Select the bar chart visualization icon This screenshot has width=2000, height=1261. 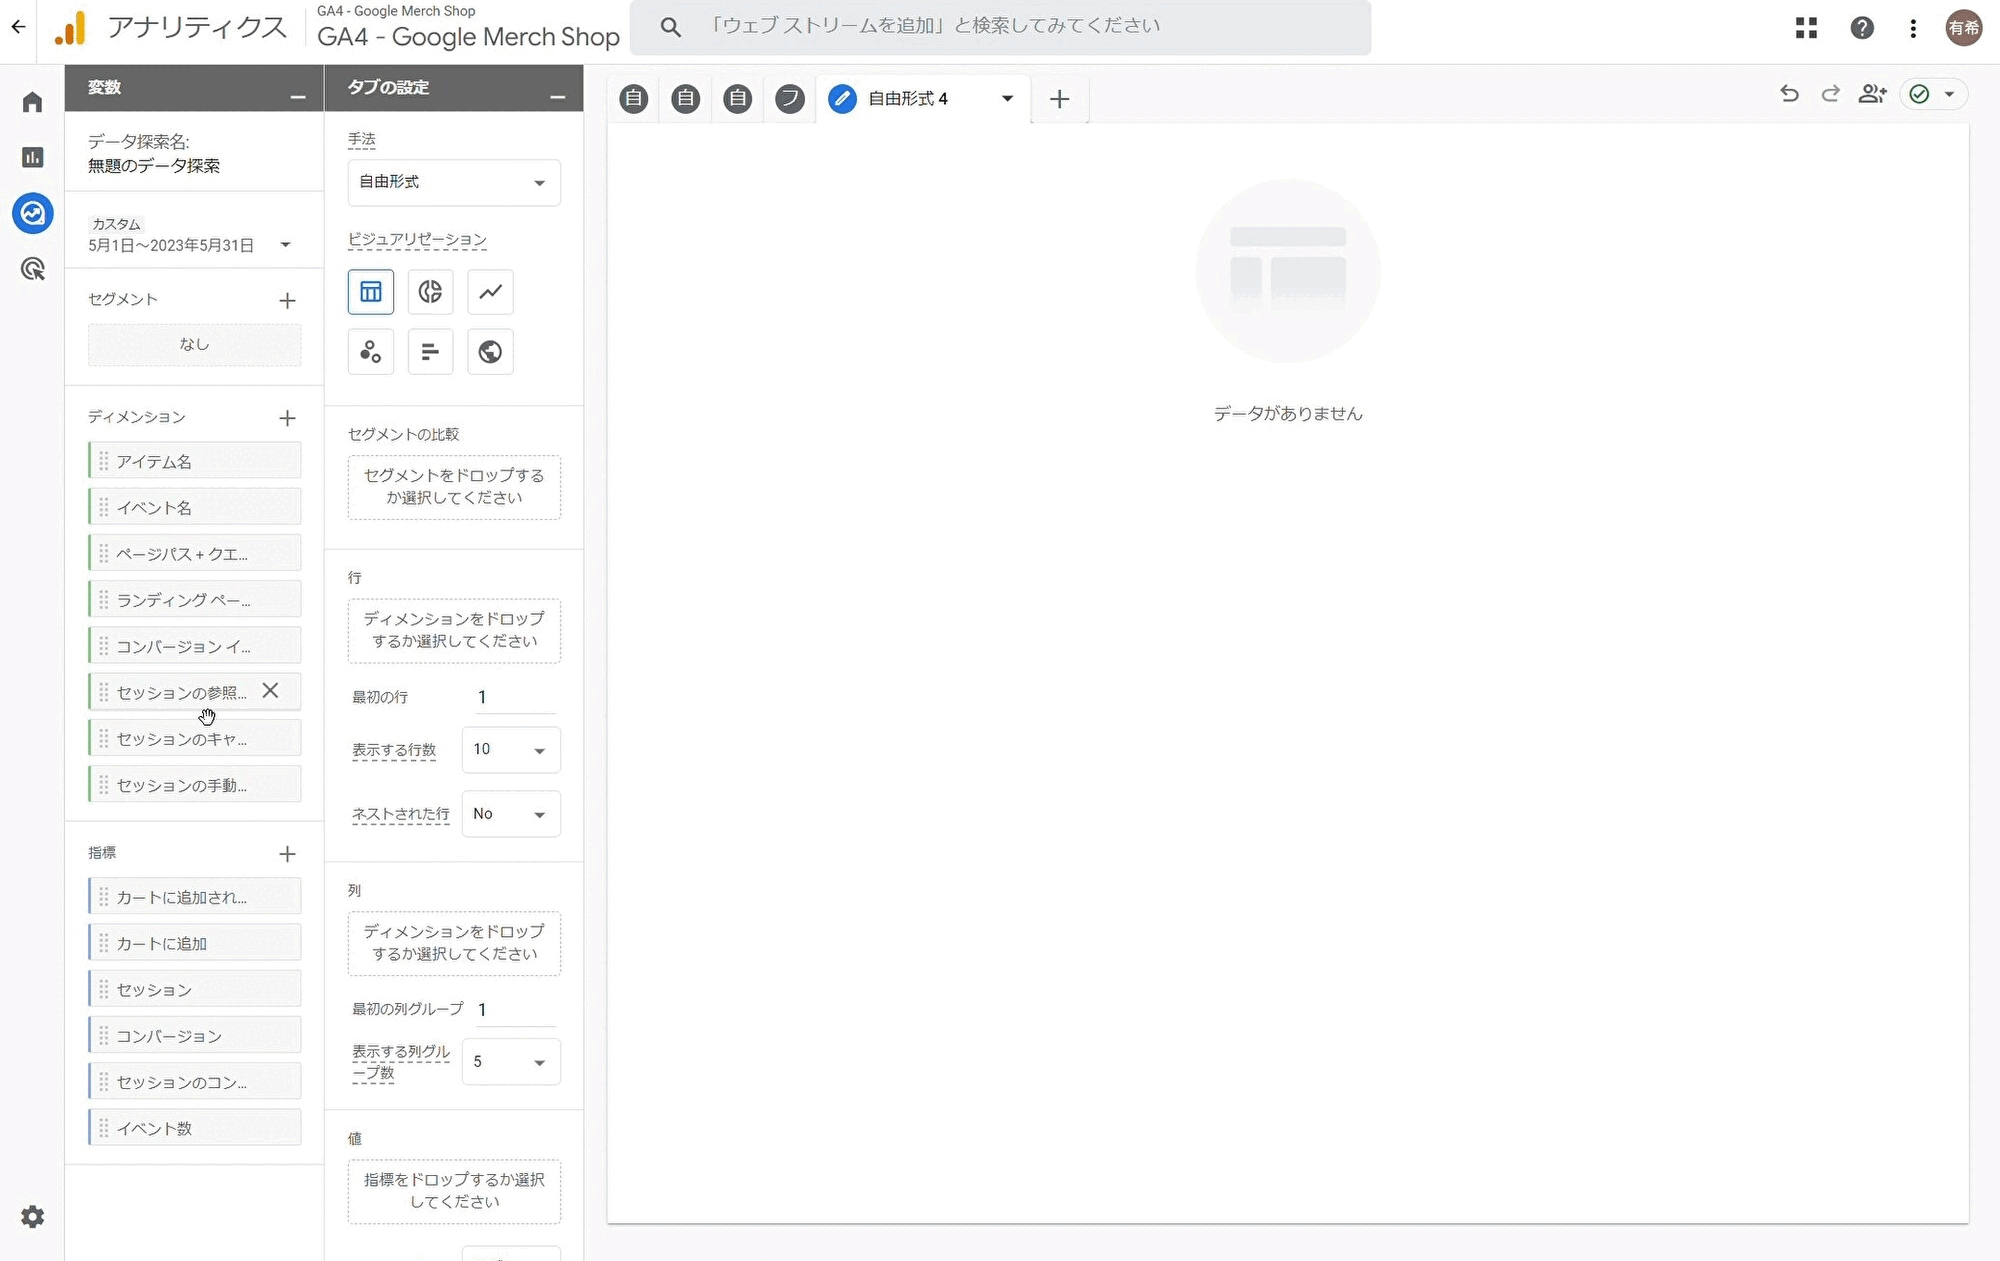pos(430,352)
